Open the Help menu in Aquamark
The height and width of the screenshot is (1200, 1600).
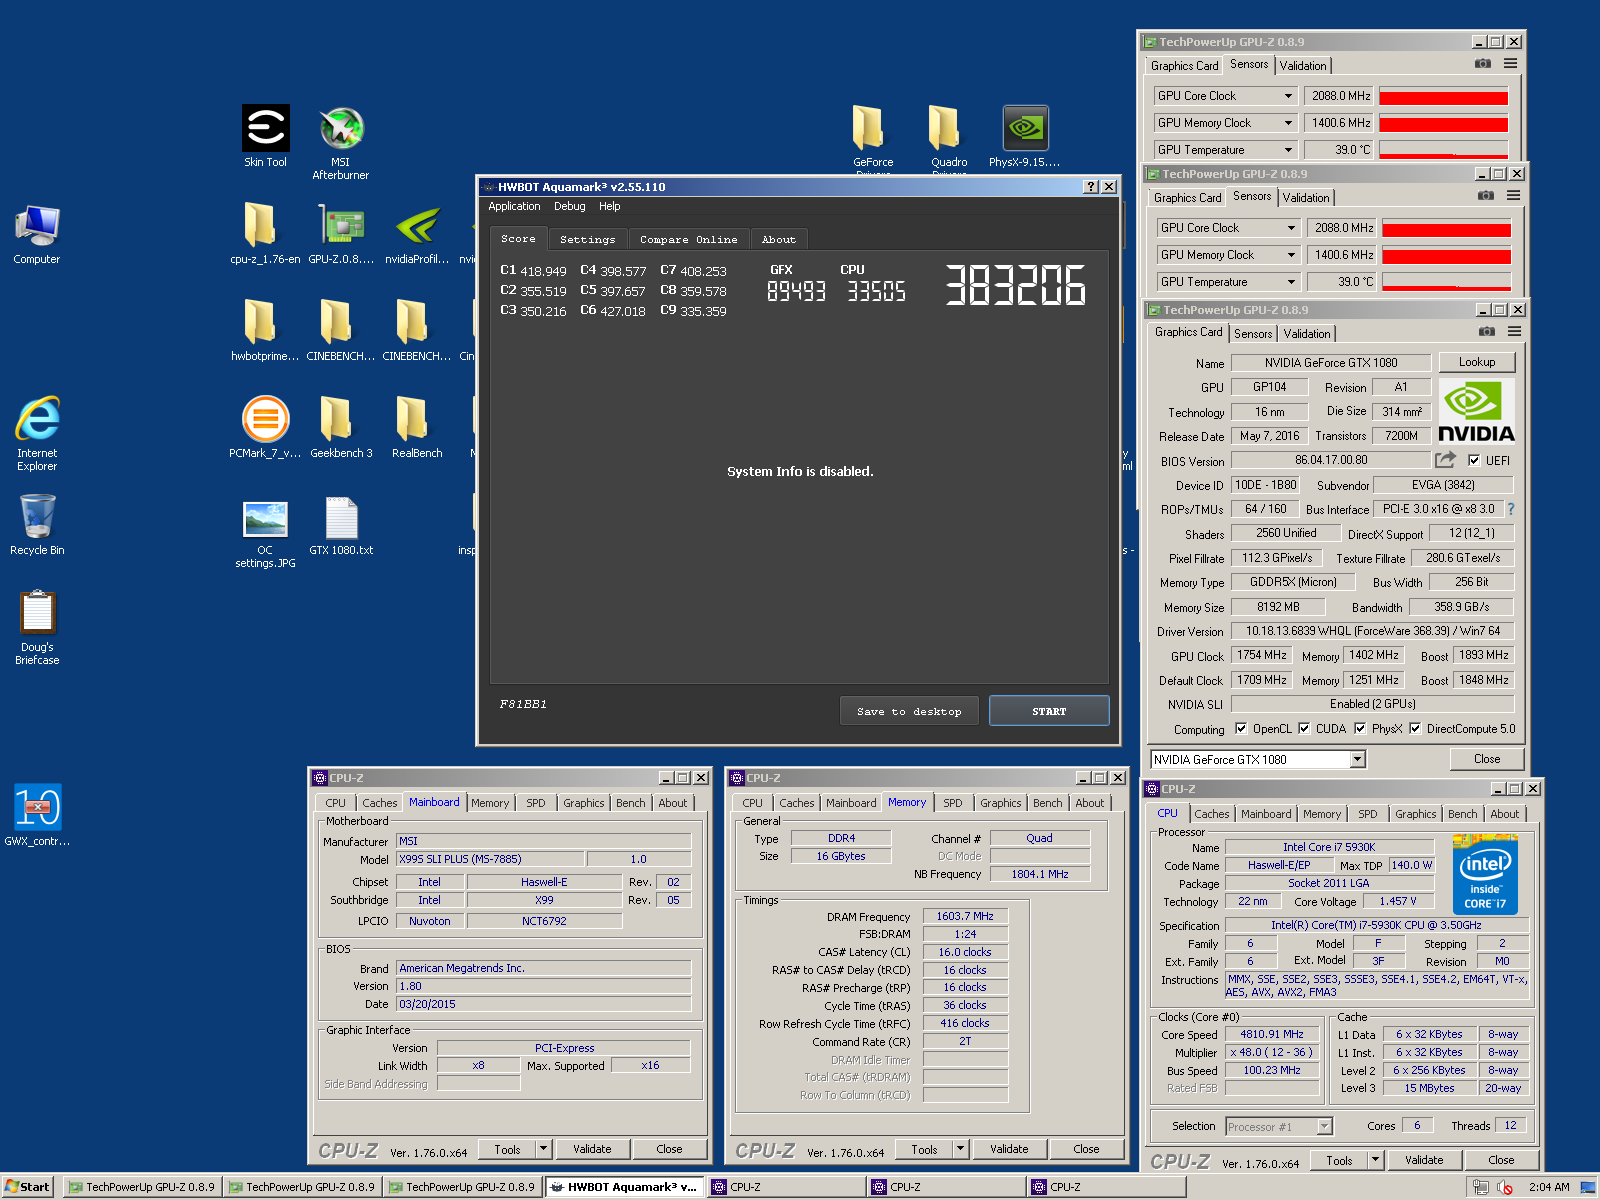[610, 206]
